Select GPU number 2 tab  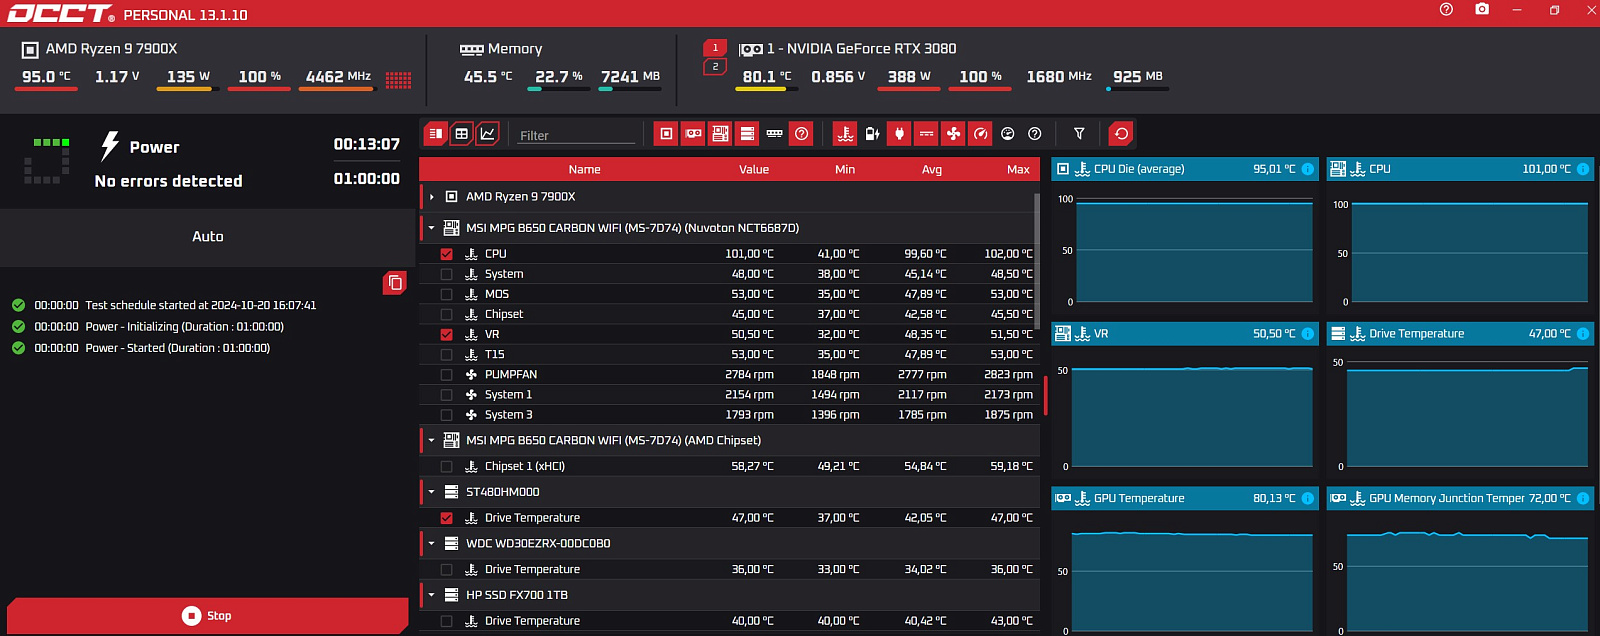[x=715, y=67]
